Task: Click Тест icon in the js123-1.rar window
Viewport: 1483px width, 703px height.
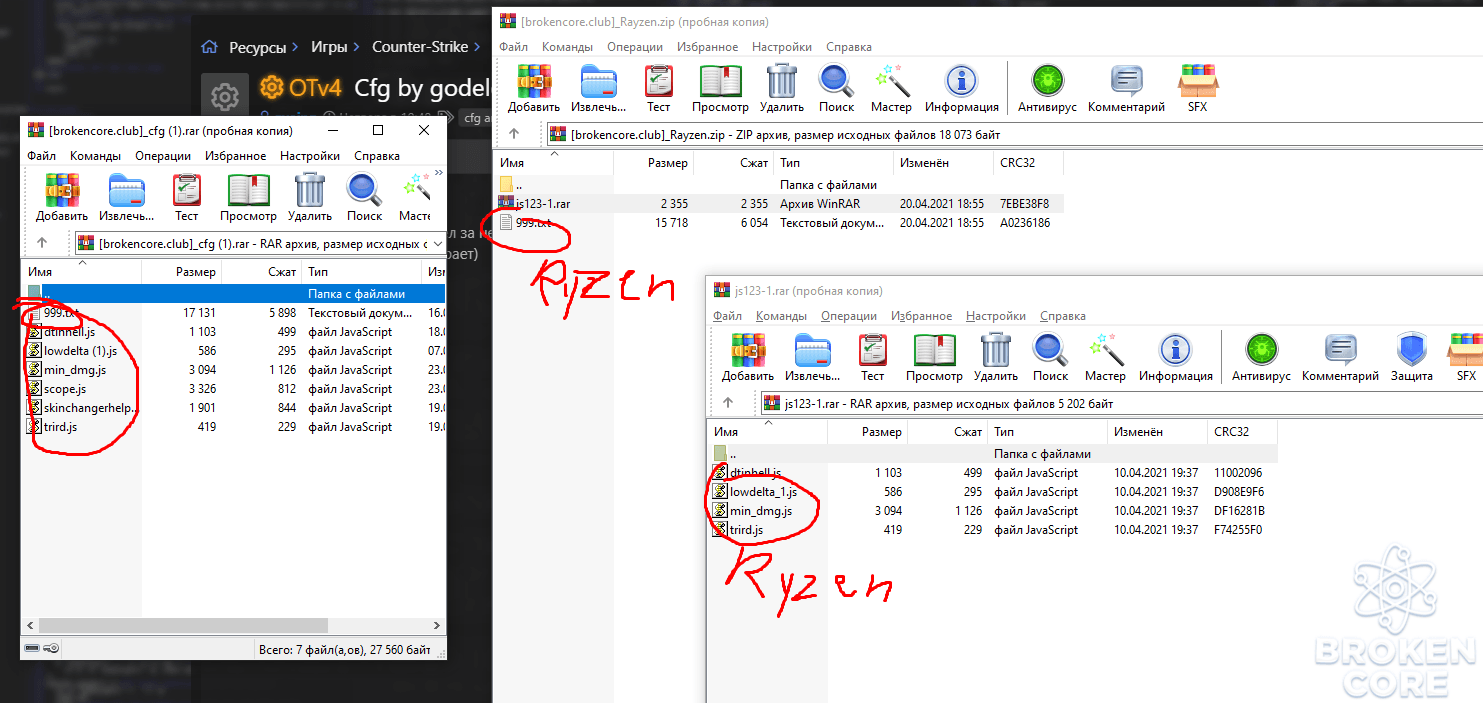Action: click(x=873, y=357)
